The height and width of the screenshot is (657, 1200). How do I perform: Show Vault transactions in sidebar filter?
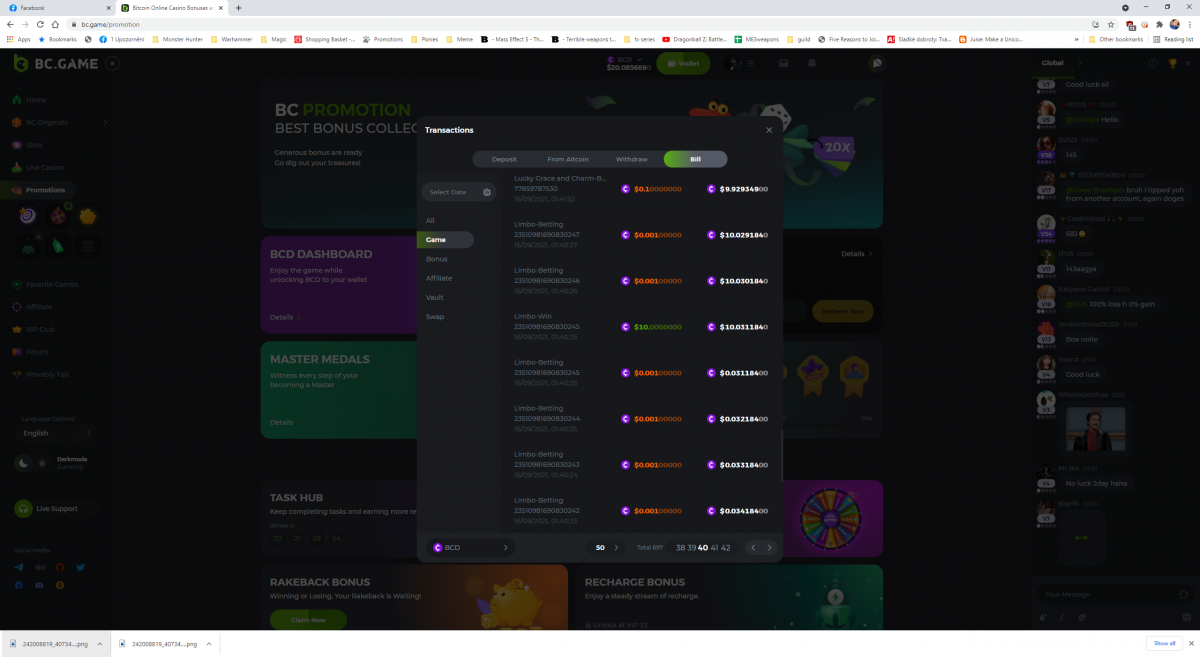435,297
